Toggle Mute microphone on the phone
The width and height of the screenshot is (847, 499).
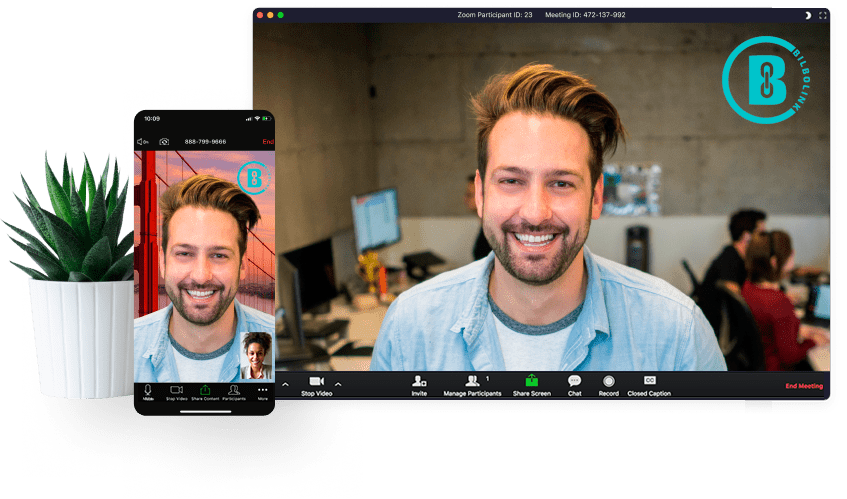pos(148,390)
